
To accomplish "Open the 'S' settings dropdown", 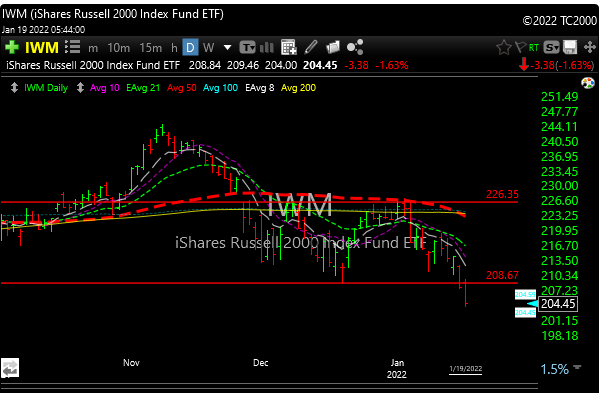I will pos(551,48).
